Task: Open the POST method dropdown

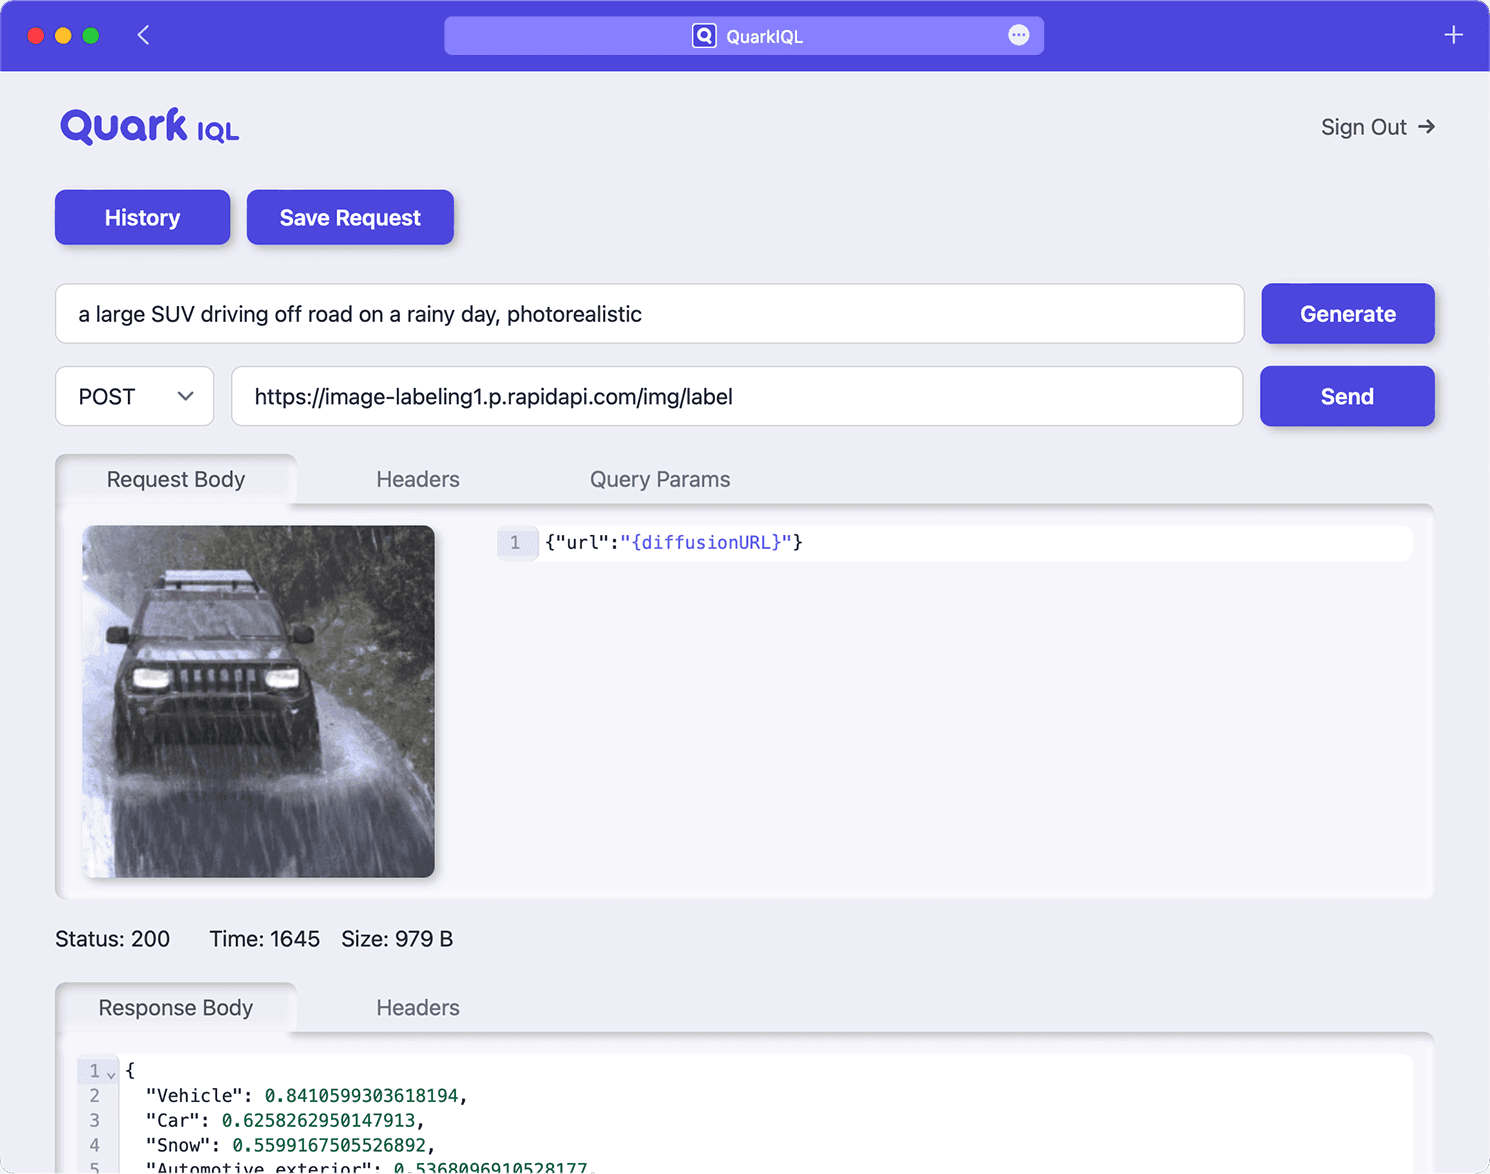Action: [x=135, y=397]
